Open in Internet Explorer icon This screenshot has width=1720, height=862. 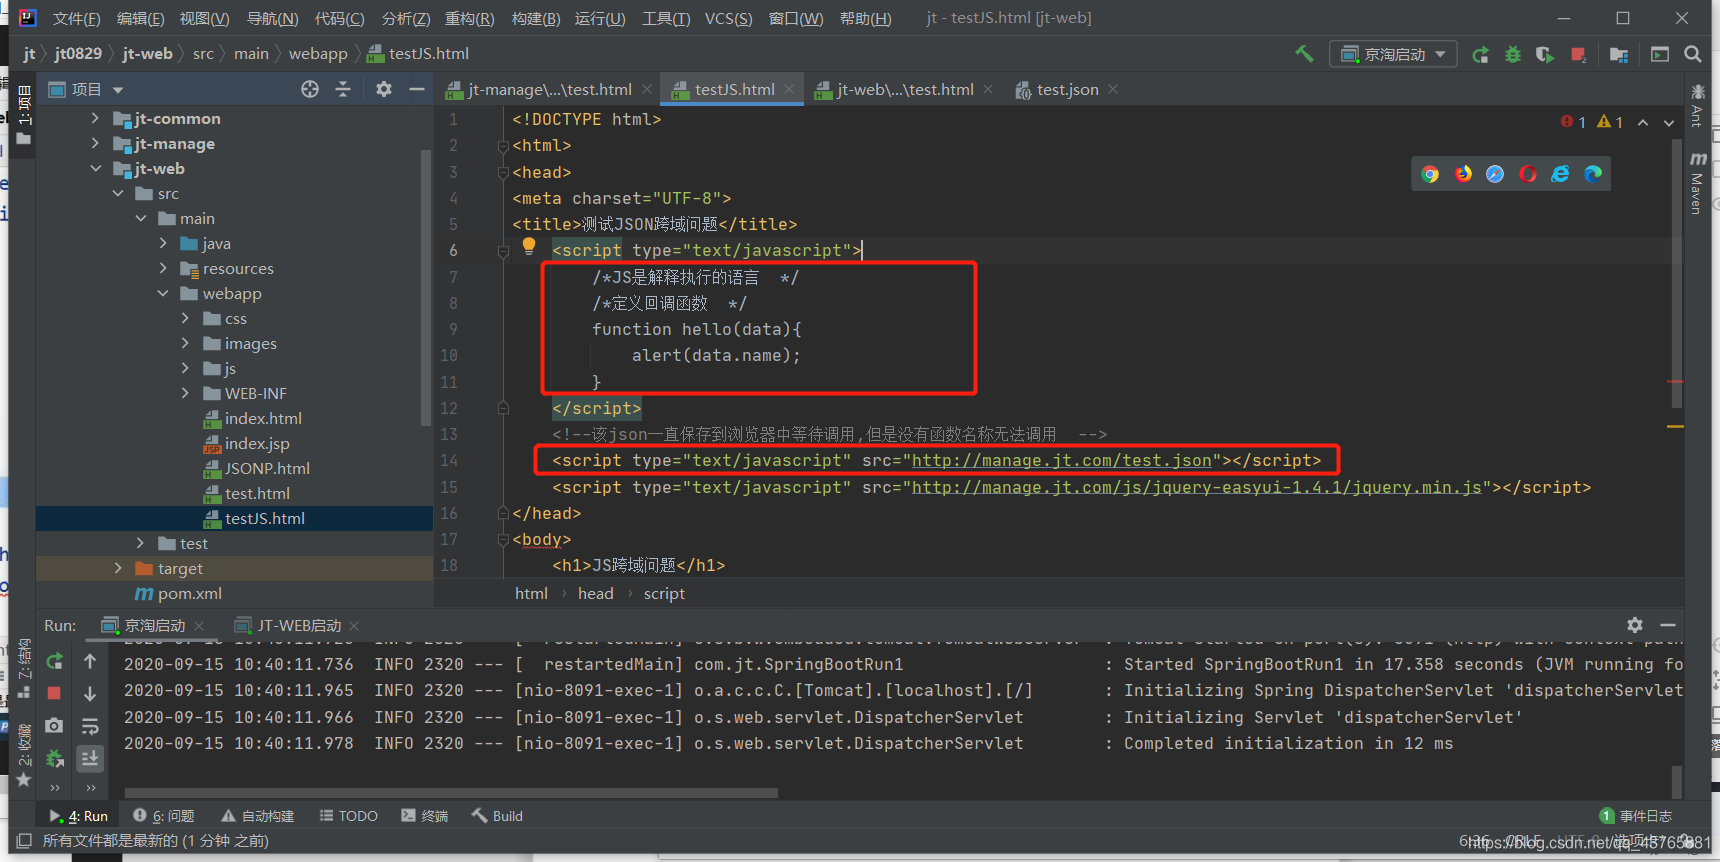tap(1560, 174)
